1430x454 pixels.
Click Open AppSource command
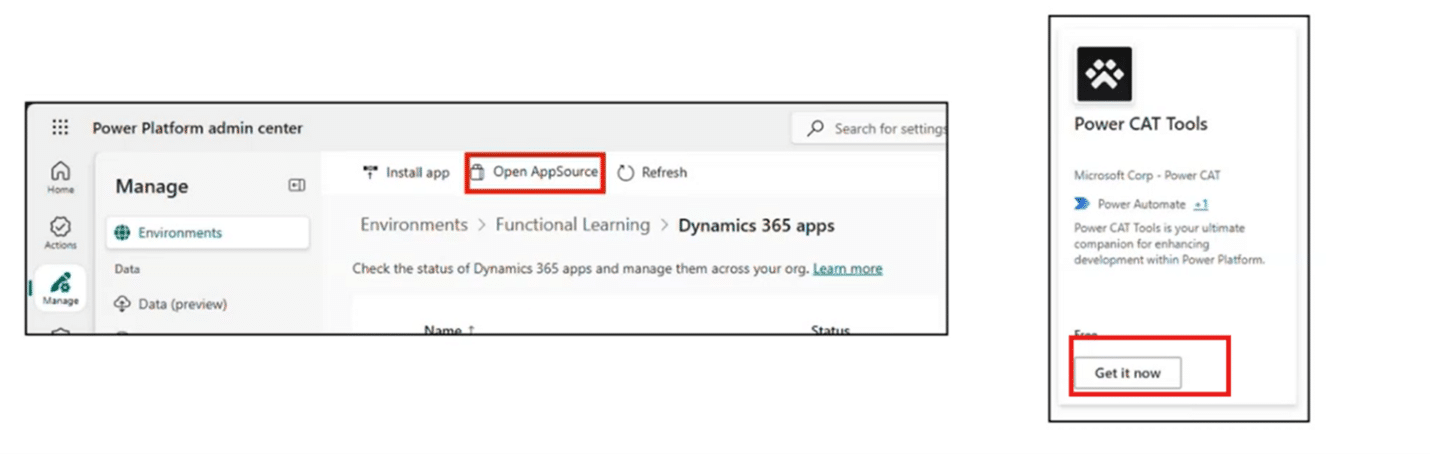535,172
